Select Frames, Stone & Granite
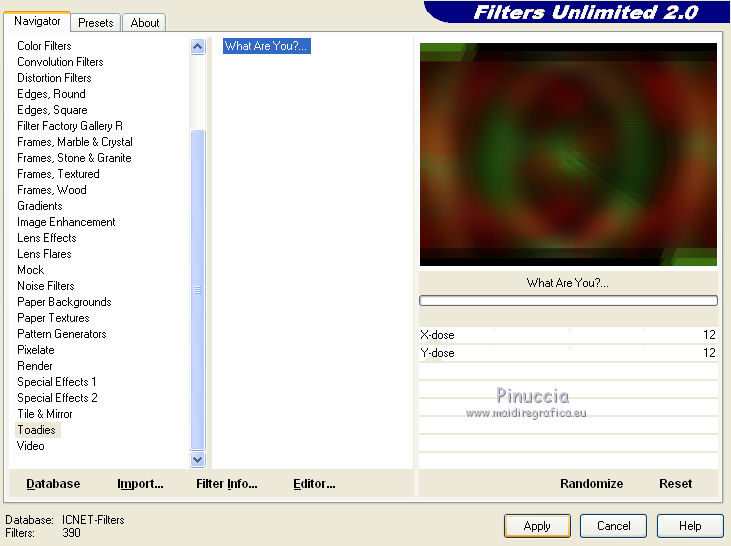The height and width of the screenshot is (546, 731). click(x=74, y=158)
